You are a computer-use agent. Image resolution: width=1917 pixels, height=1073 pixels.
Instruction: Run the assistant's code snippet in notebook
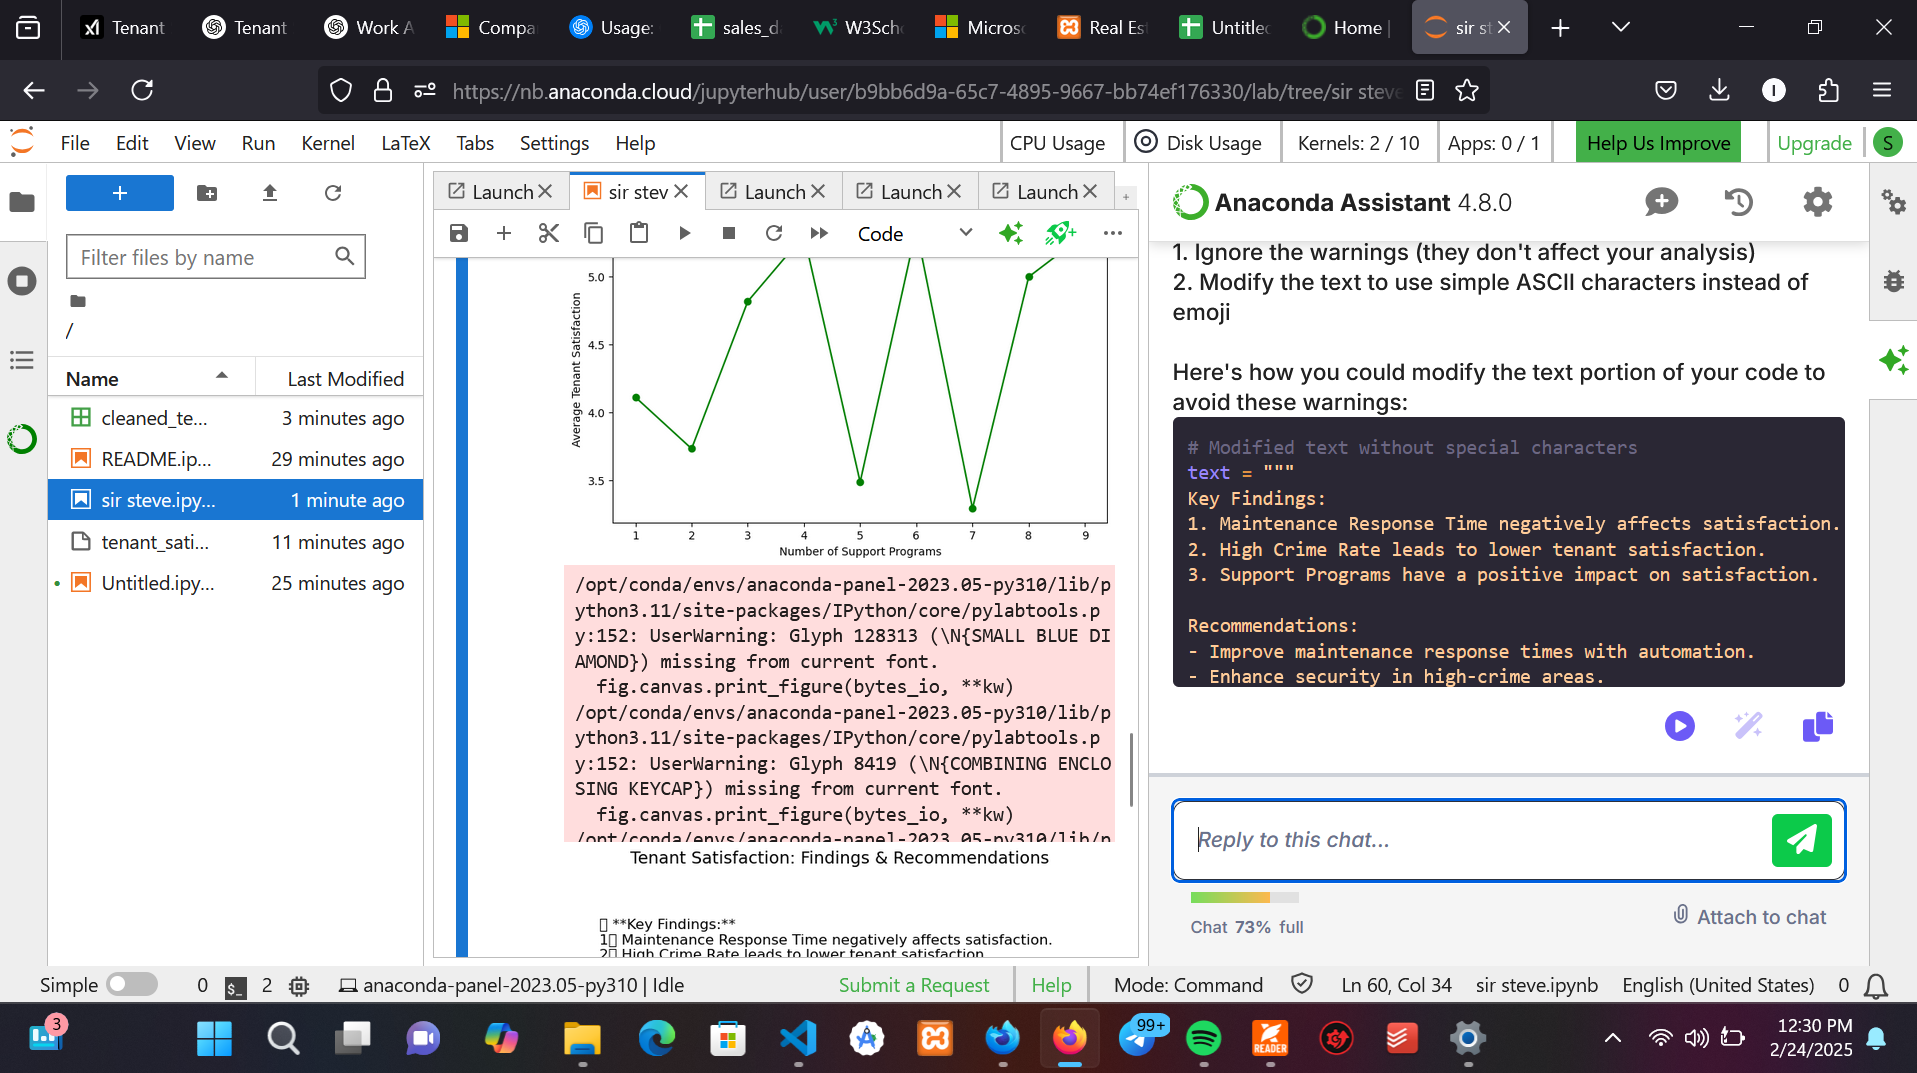point(1680,726)
